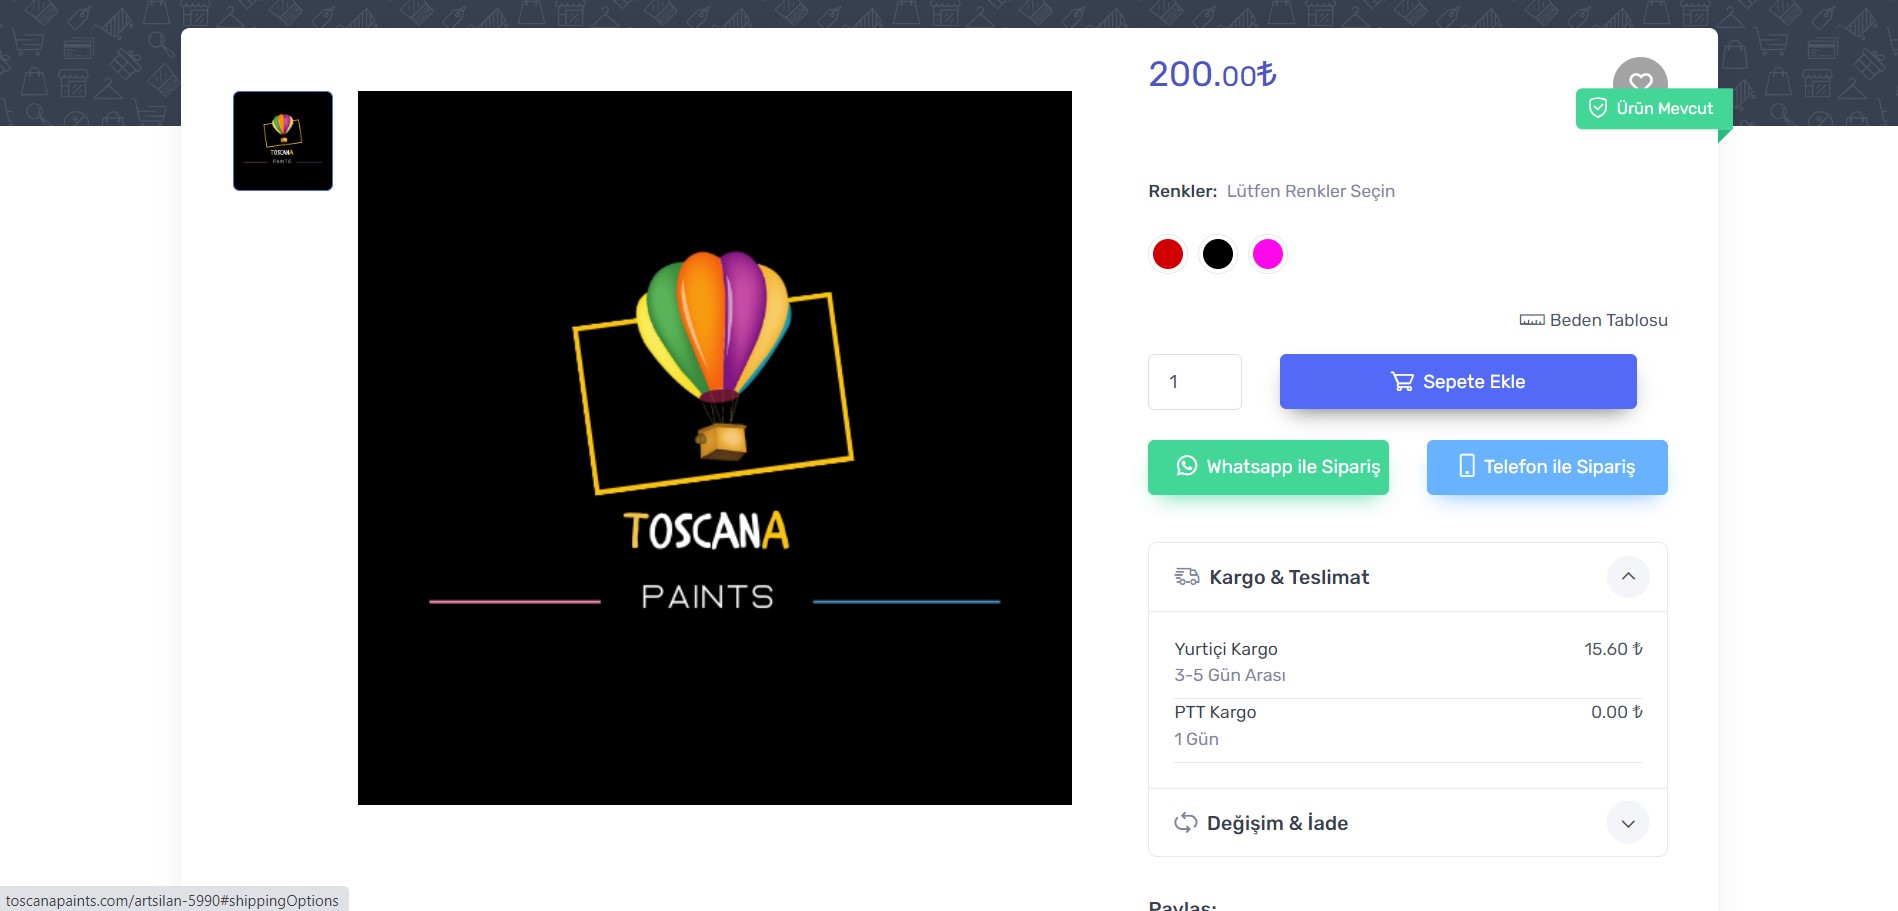
Task: Click the 0.00 ₺ shipping price
Action: 1617,712
